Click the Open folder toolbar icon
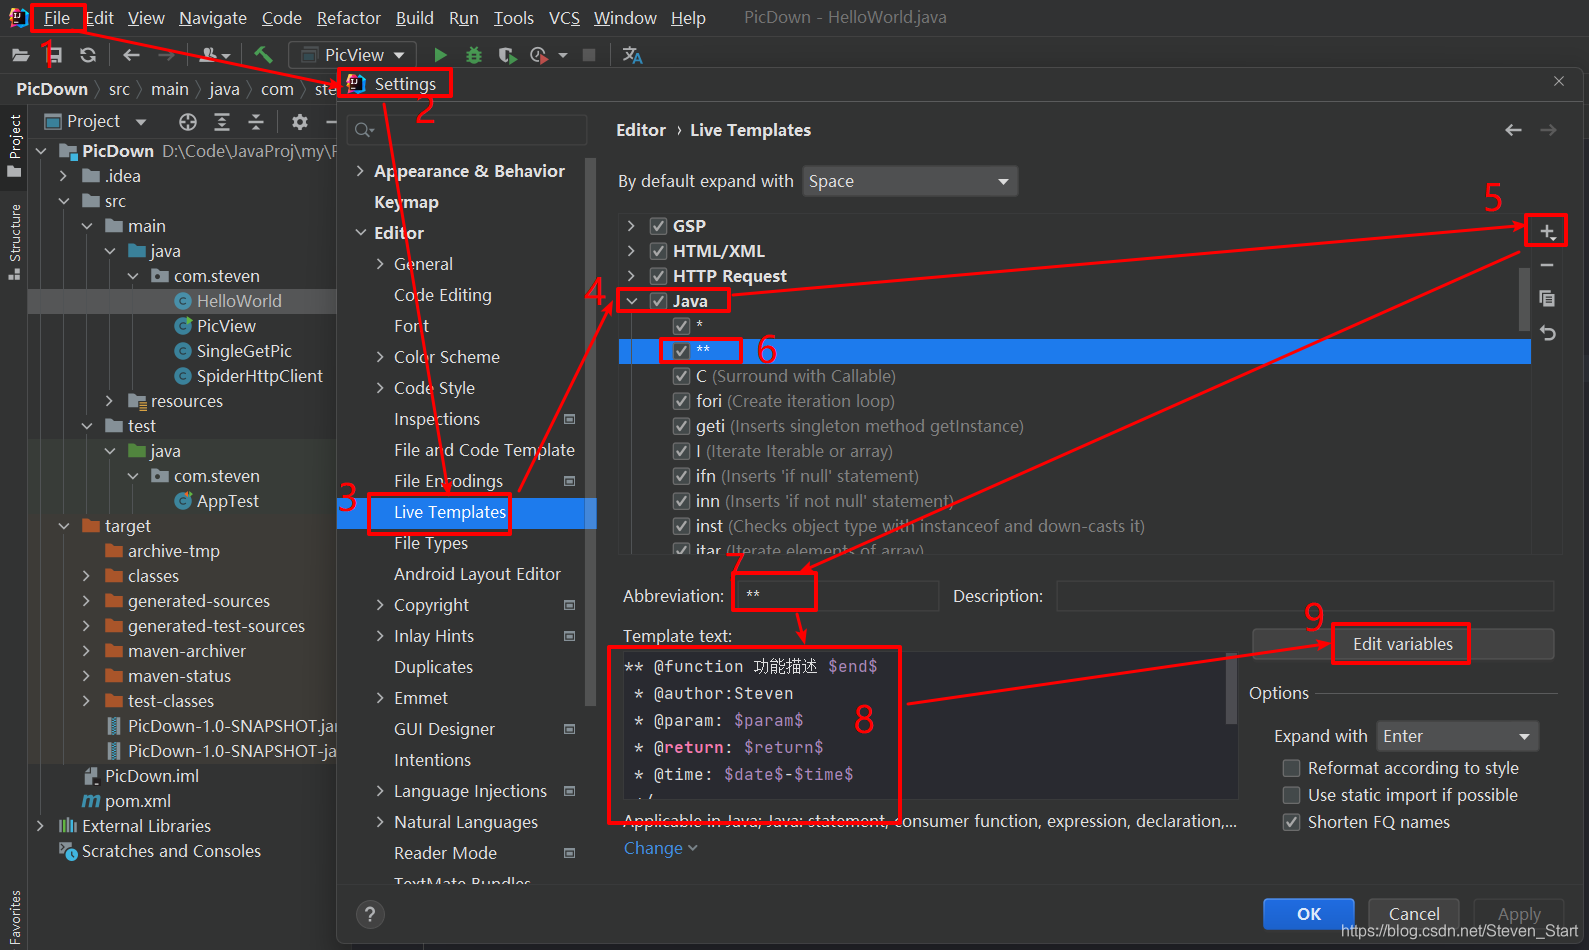 (20, 55)
